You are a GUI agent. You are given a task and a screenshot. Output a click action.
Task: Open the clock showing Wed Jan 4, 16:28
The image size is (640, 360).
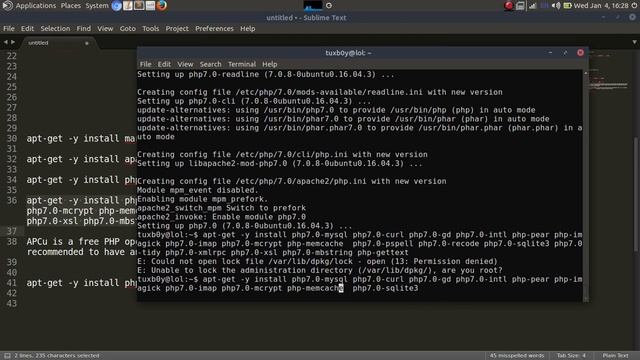coord(601,6)
